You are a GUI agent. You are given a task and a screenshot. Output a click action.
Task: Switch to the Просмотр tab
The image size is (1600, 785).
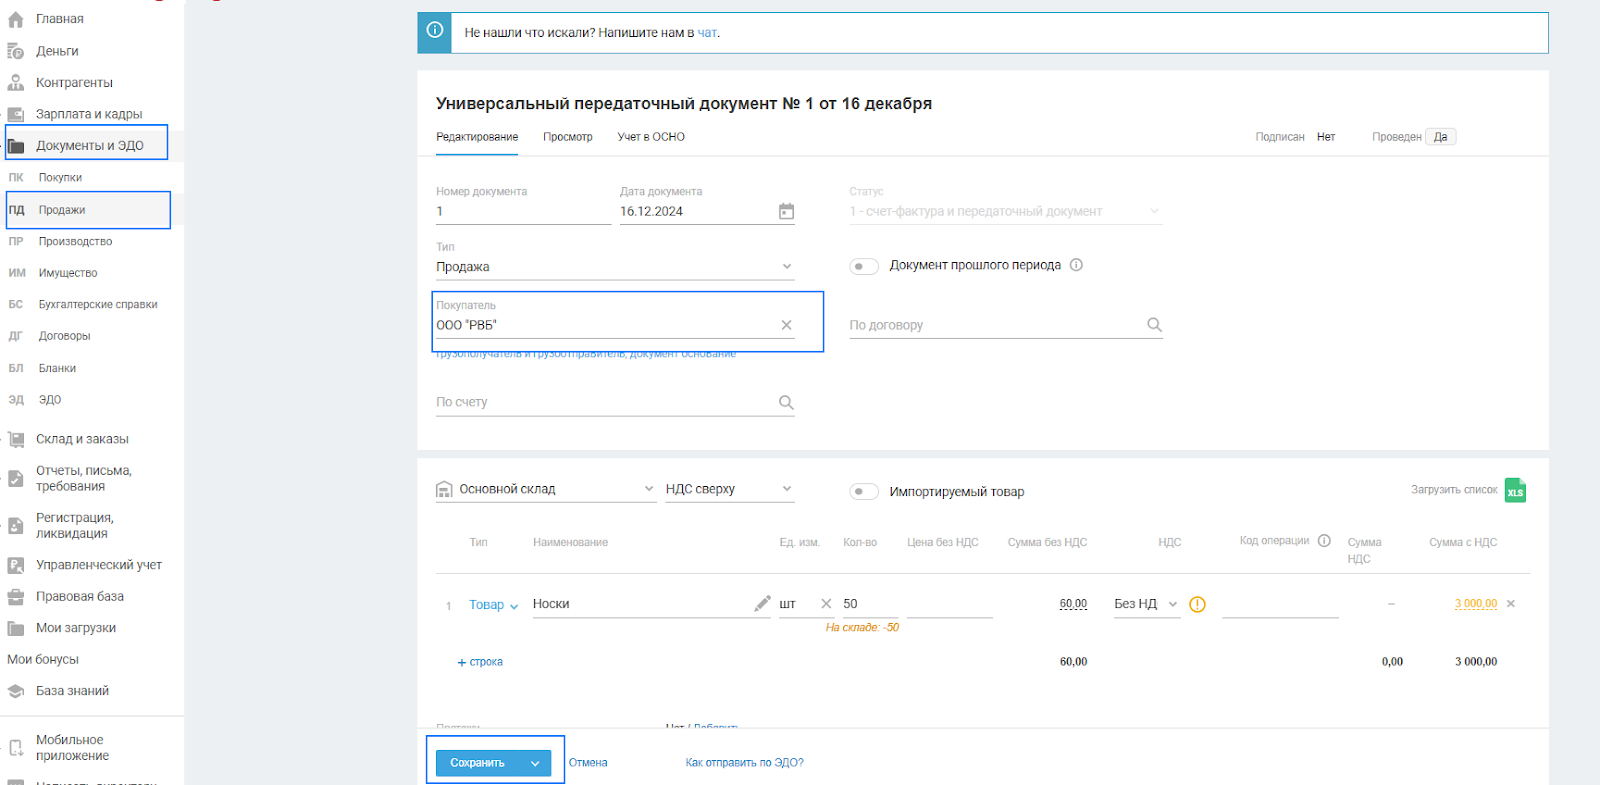(567, 137)
